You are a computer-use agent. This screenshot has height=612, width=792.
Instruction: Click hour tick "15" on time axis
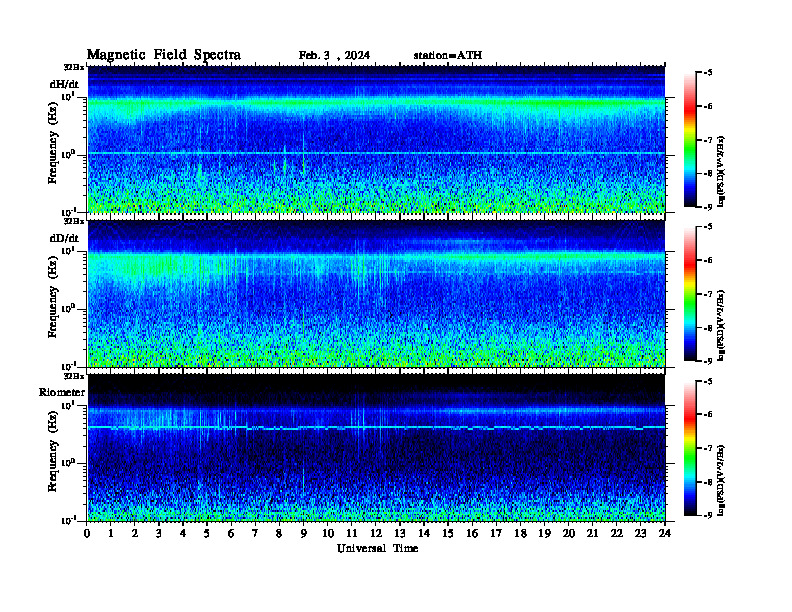(448, 534)
